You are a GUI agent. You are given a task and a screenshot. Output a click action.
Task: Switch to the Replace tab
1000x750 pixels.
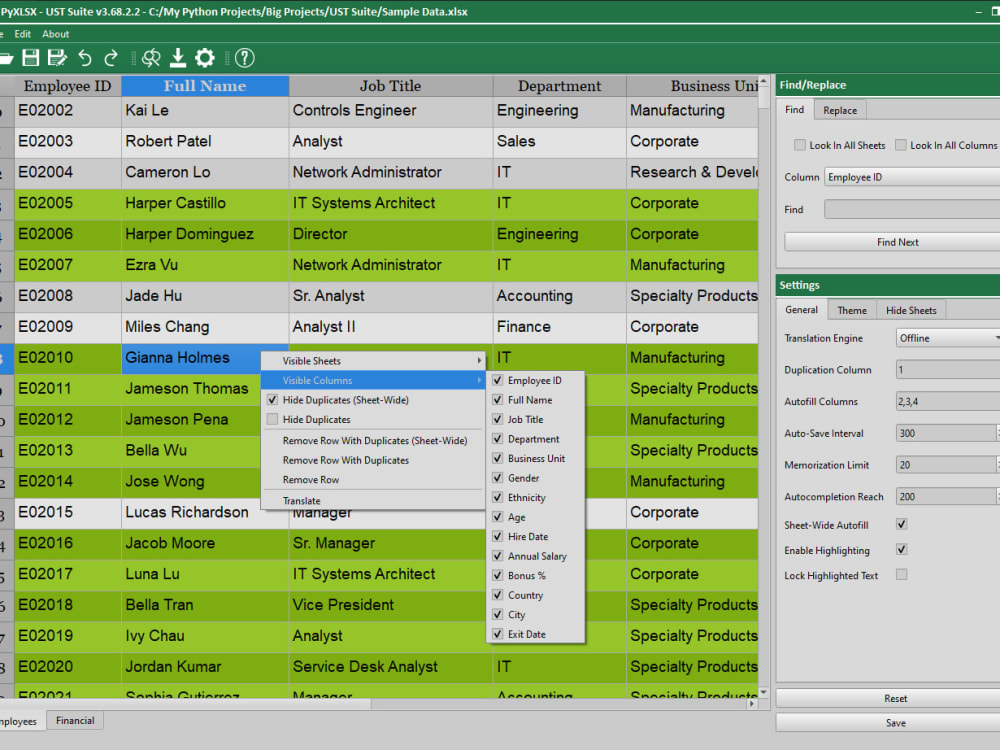(840, 109)
